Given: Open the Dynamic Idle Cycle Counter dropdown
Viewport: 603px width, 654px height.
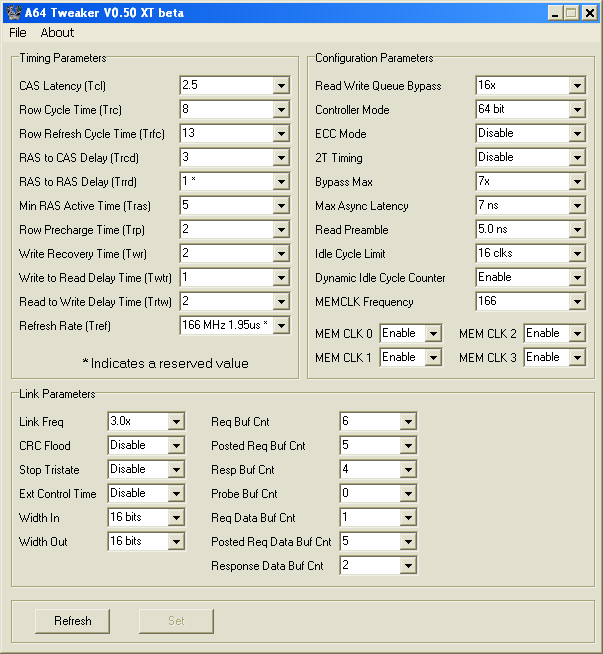Looking at the screenshot, I should (x=577, y=278).
